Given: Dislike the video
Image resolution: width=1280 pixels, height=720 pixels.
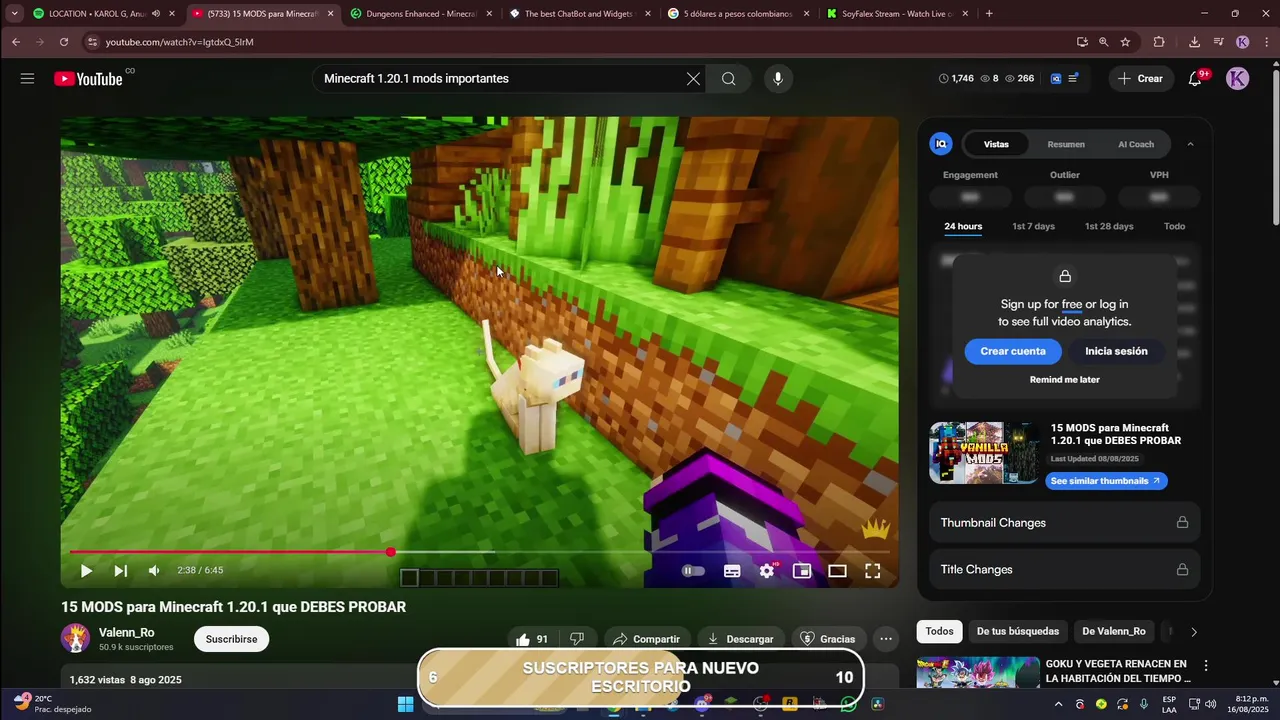Looking at the screenshot, I should point(577,639).
